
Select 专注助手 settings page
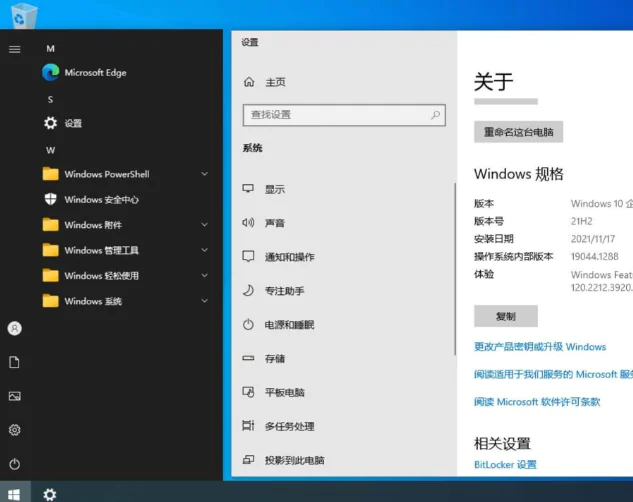coord(285,291)
